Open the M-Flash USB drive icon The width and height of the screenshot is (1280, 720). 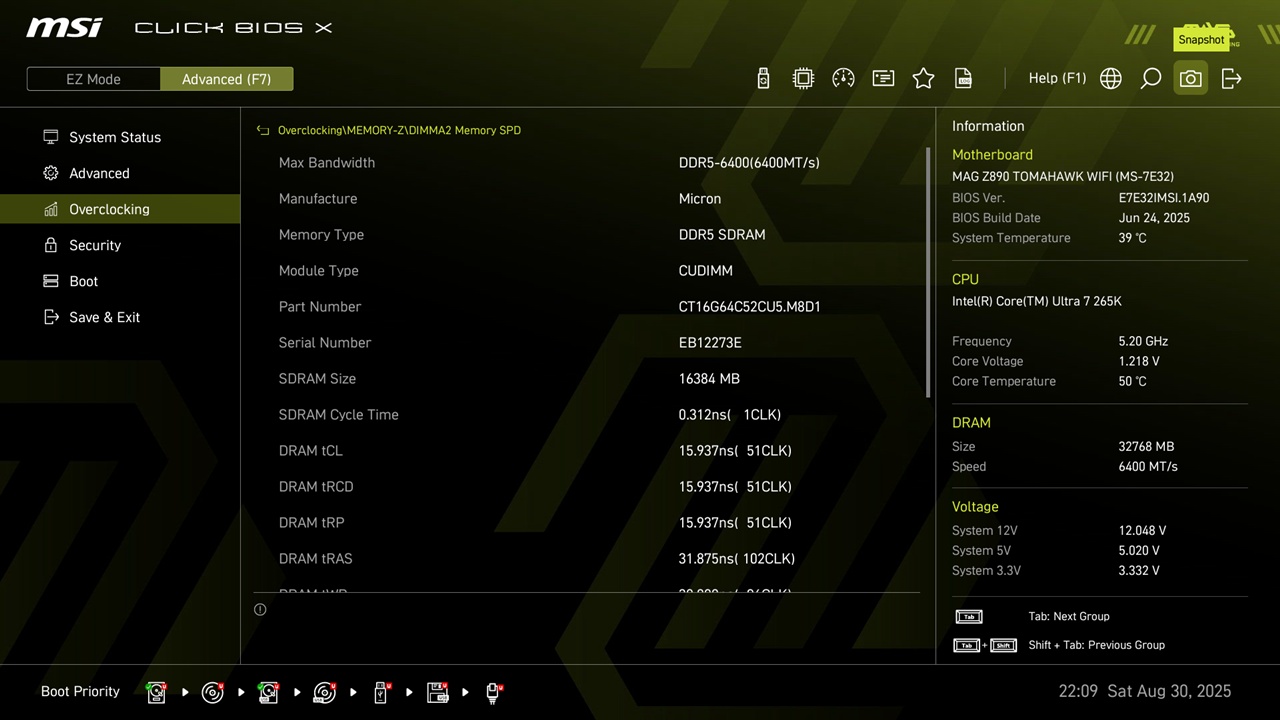(763, 78)
